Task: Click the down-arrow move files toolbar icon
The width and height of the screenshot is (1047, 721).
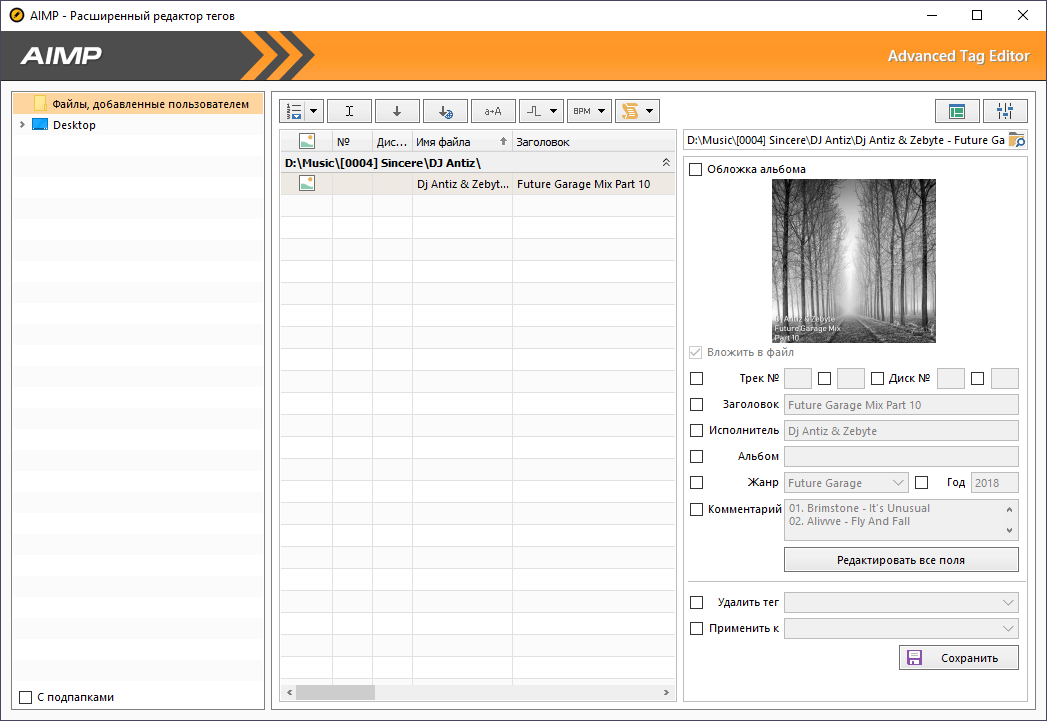Action: click(397, 111)
